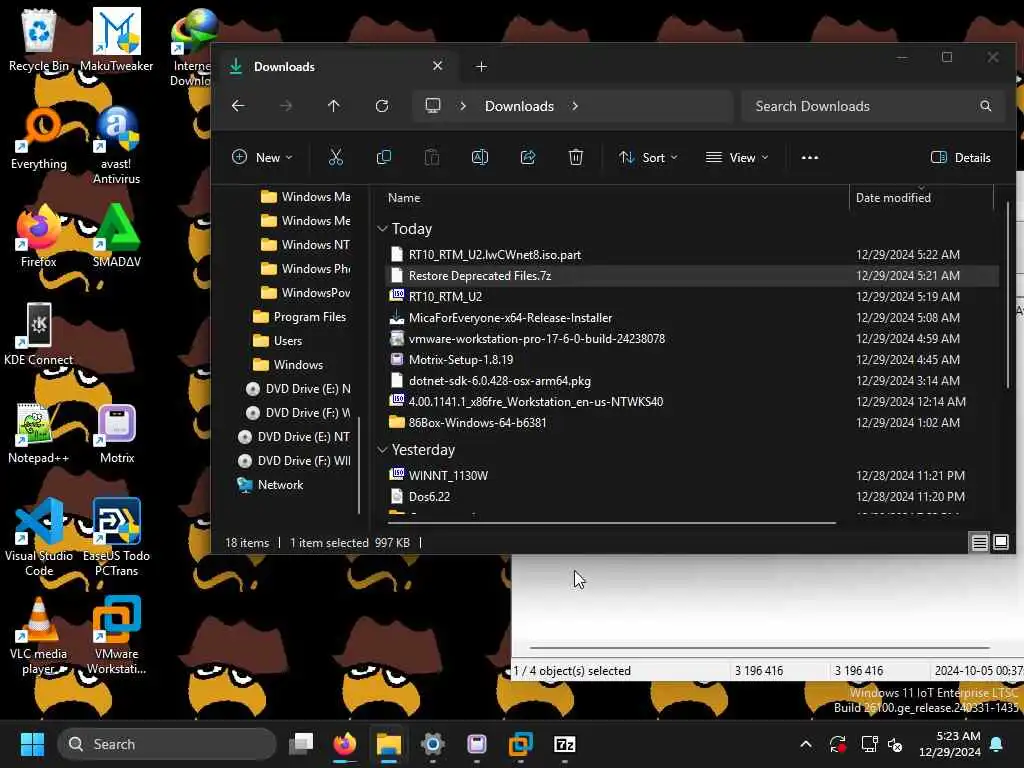This screenshot has height=768, width=1024.
Task: Click the Cut scissors icon in toolbar
Action: [x=336, y=157]
